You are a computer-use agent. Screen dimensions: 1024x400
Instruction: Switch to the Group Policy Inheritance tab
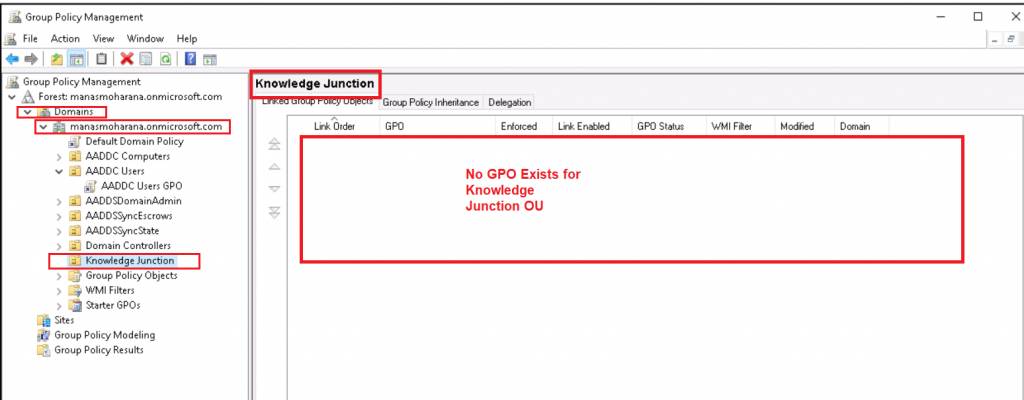coord(430,102)
